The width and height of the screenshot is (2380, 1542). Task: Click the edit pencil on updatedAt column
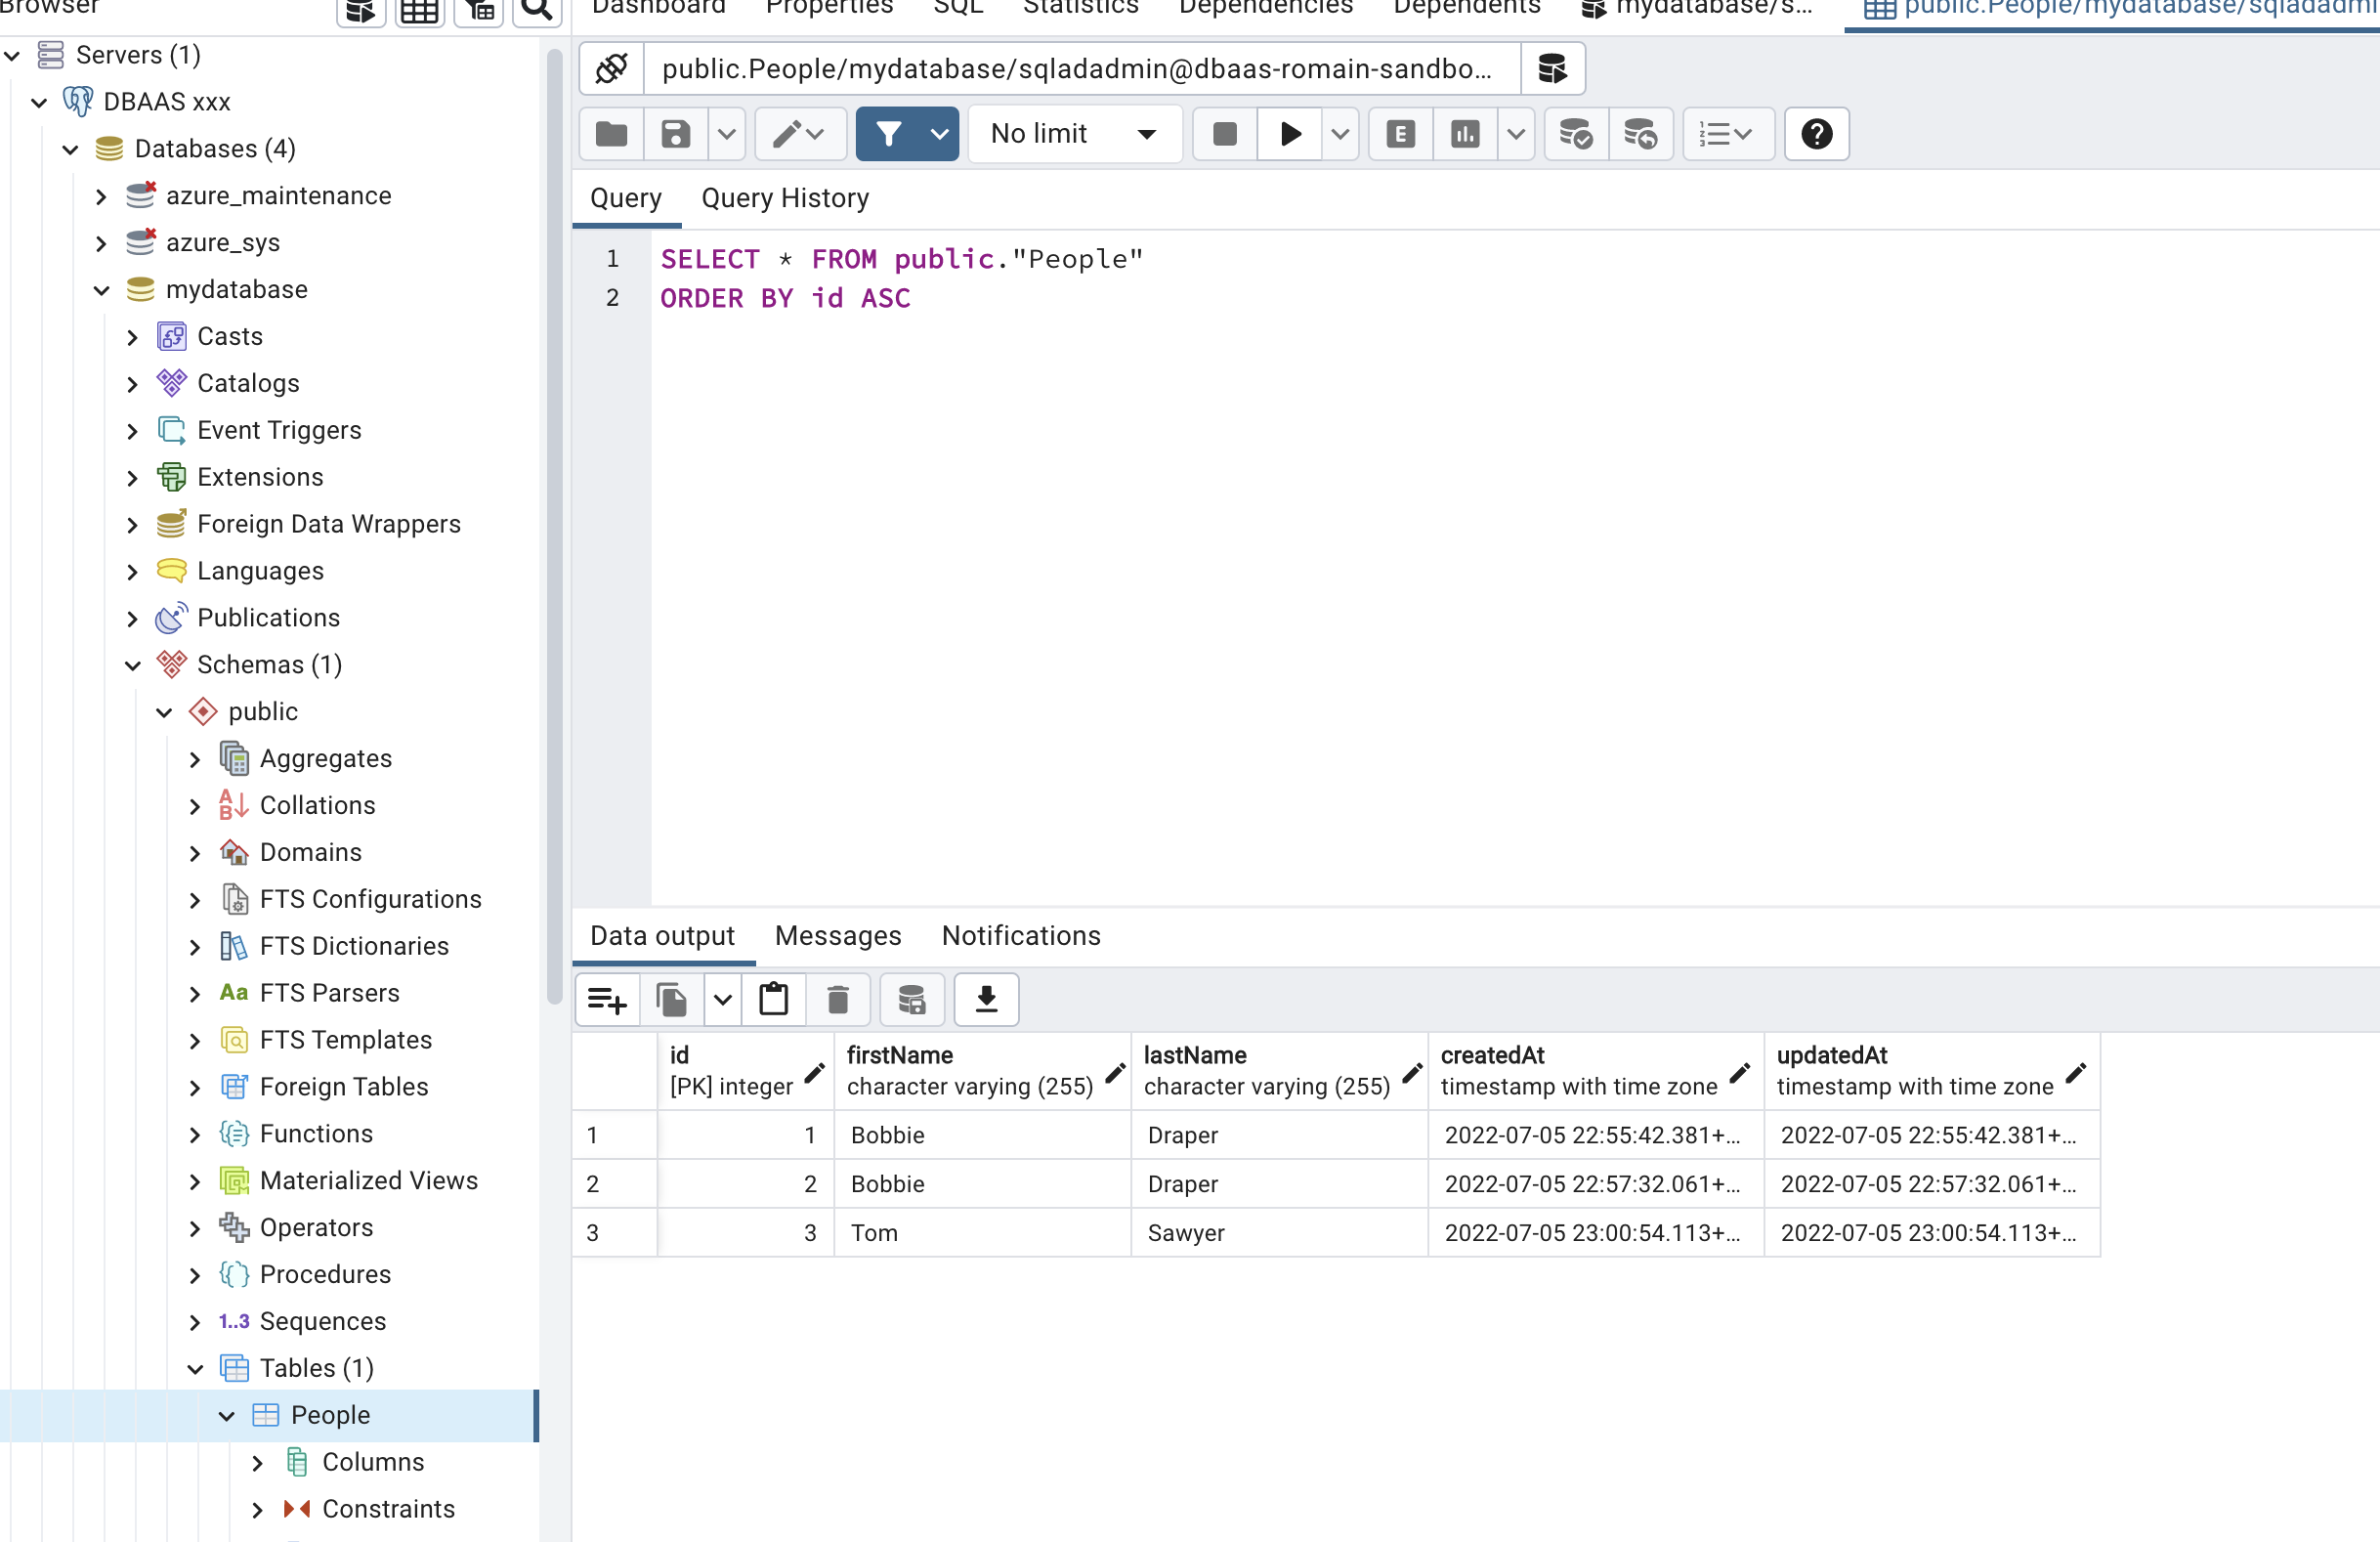[2075, 1073]
